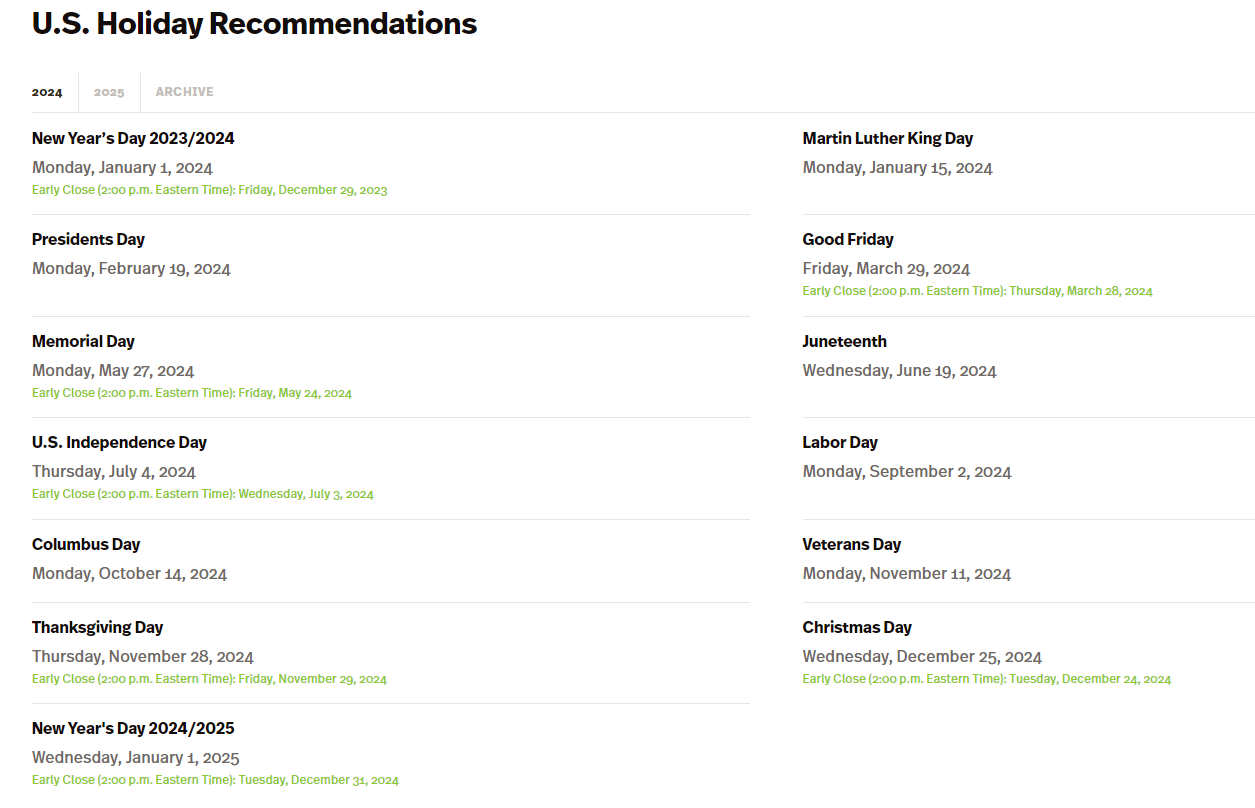This screenshot has width=1255, height=808.
Task: Click the U.S. Holiday Recommendations heading
Action: 254,23
